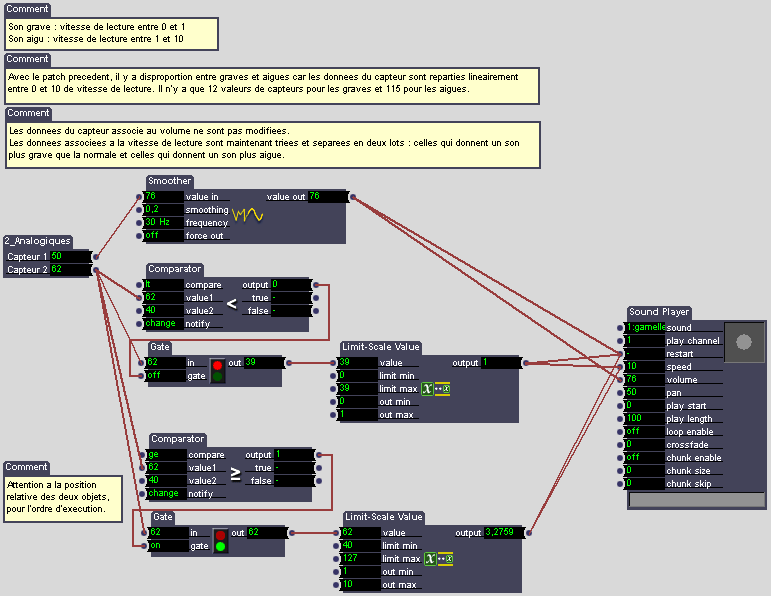Image resolution: width=771 pixels, height=596 pixels.
Task: Open the compare mode field showing lt
Action: point(163,285)
